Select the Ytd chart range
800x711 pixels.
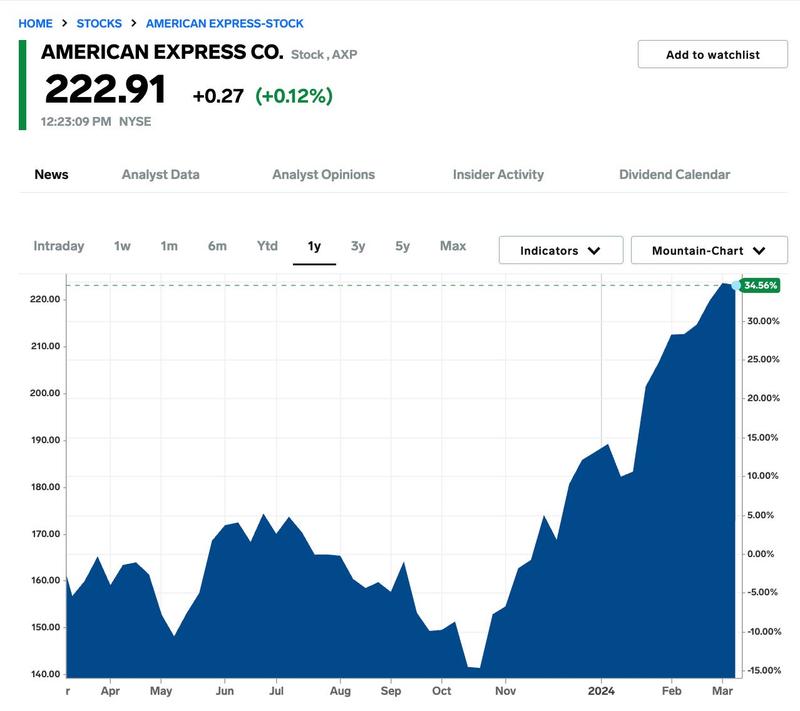point(267,246)
